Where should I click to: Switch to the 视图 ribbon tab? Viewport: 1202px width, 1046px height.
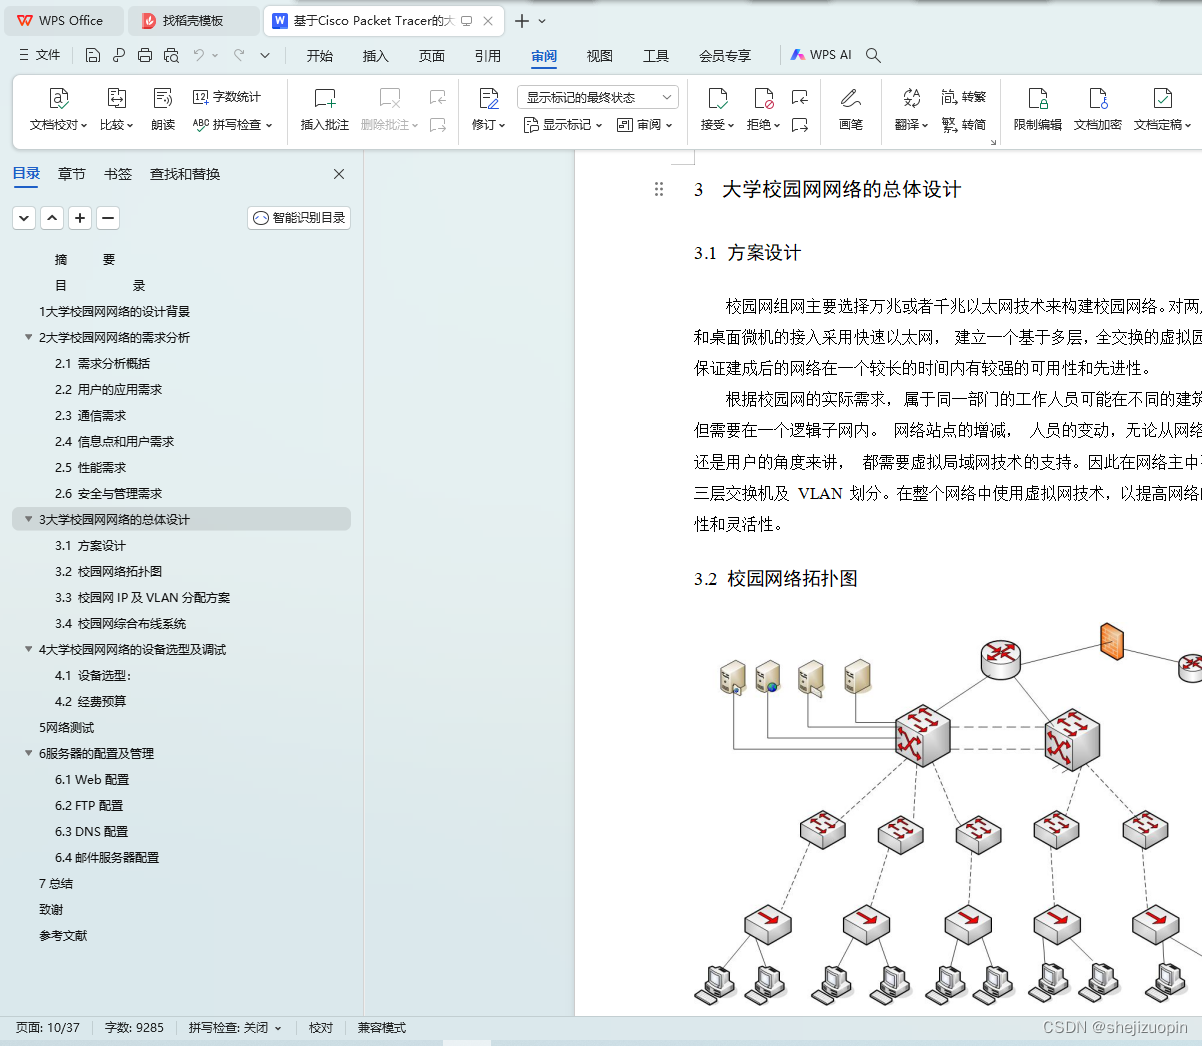pos(600,56)
